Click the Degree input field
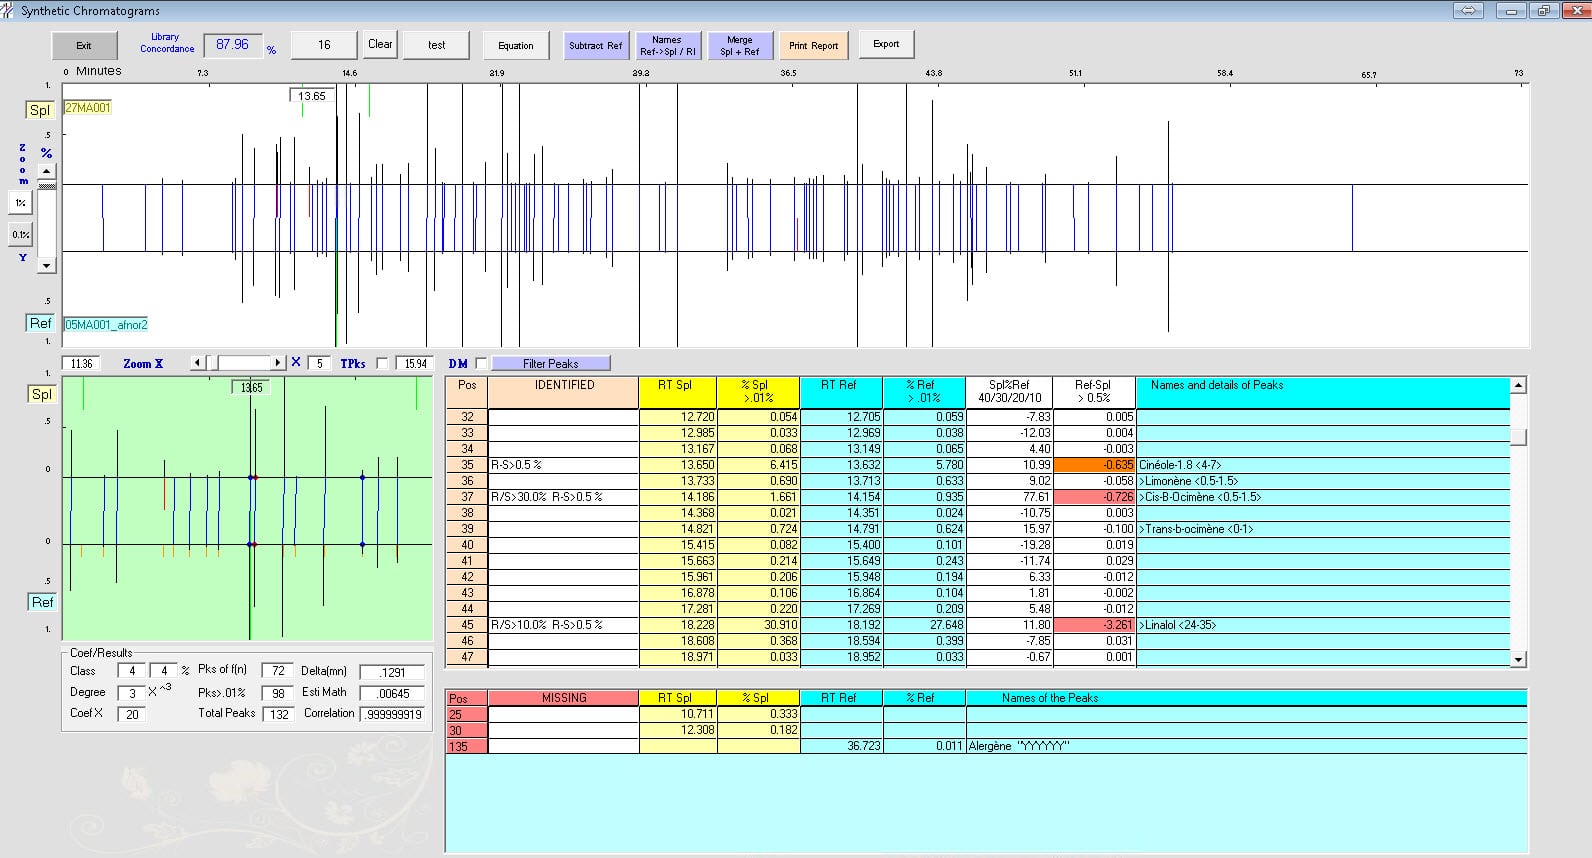Viewport: 1592px width, 858px height. pos(132,692)
